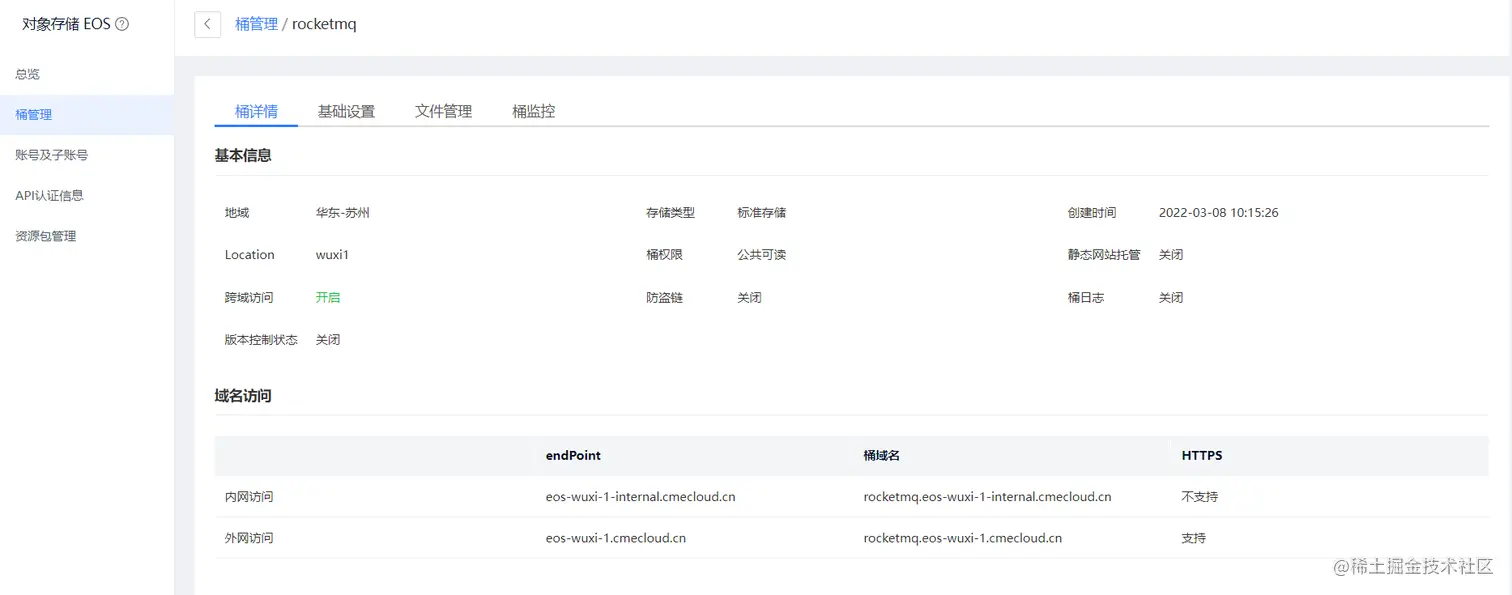Click the 版本控制状态 value 关闭
Viewport: 1512px width, 595px height.
point(328,340)
